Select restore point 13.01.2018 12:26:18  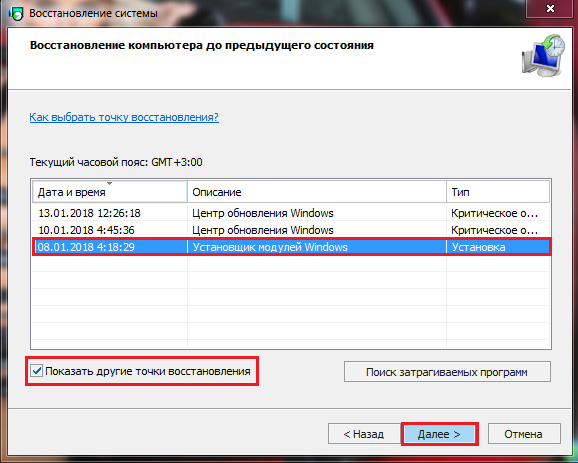(291, 213)
